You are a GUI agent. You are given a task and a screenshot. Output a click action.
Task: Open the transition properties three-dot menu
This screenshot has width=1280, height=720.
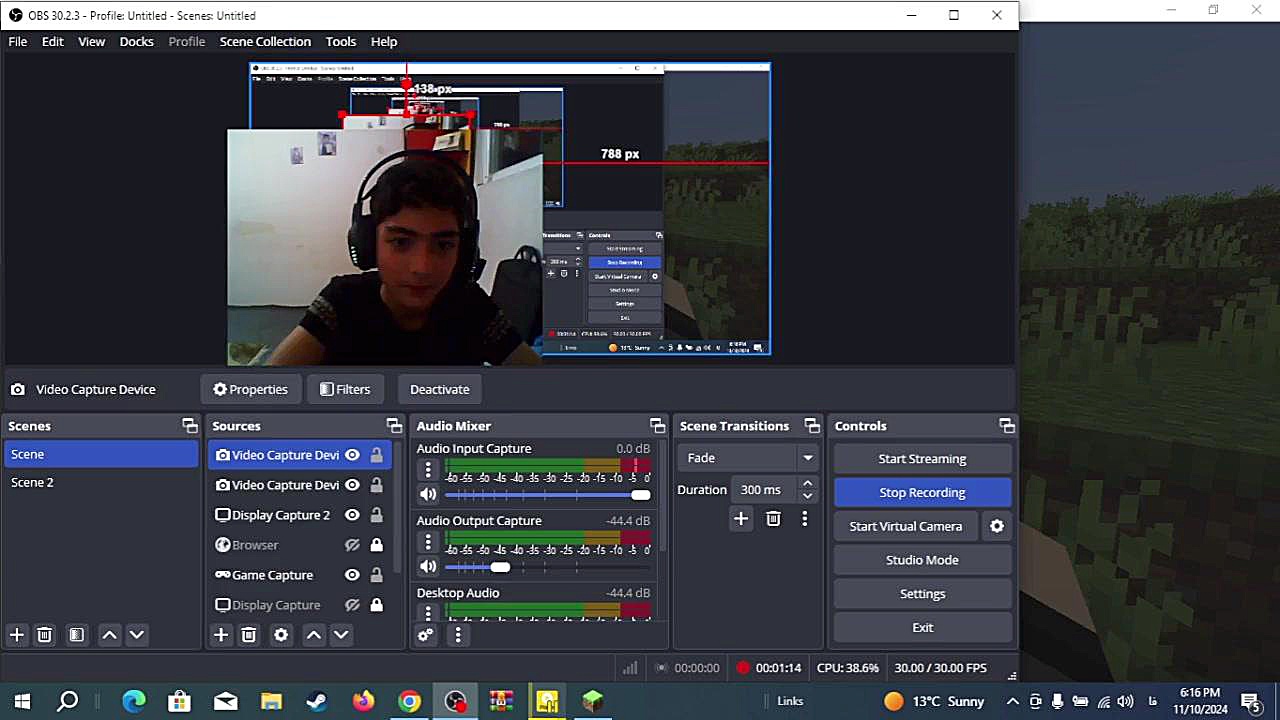coord(804,518)
